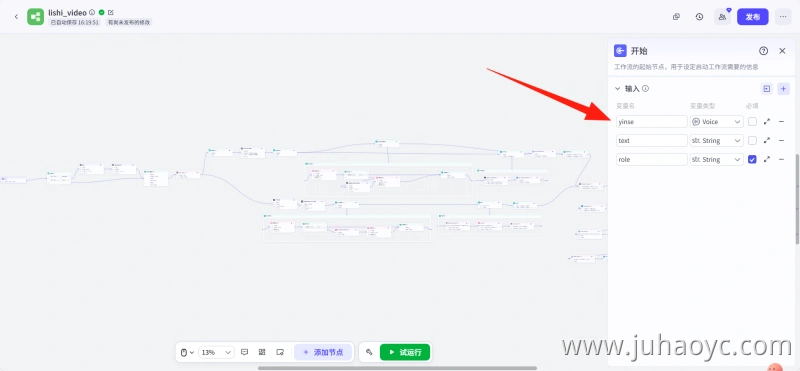Image resolution: width=800 pixels, height=371 pixels.
Task: Enable required checkbox for yinse
Action: [x=752, y=121]
